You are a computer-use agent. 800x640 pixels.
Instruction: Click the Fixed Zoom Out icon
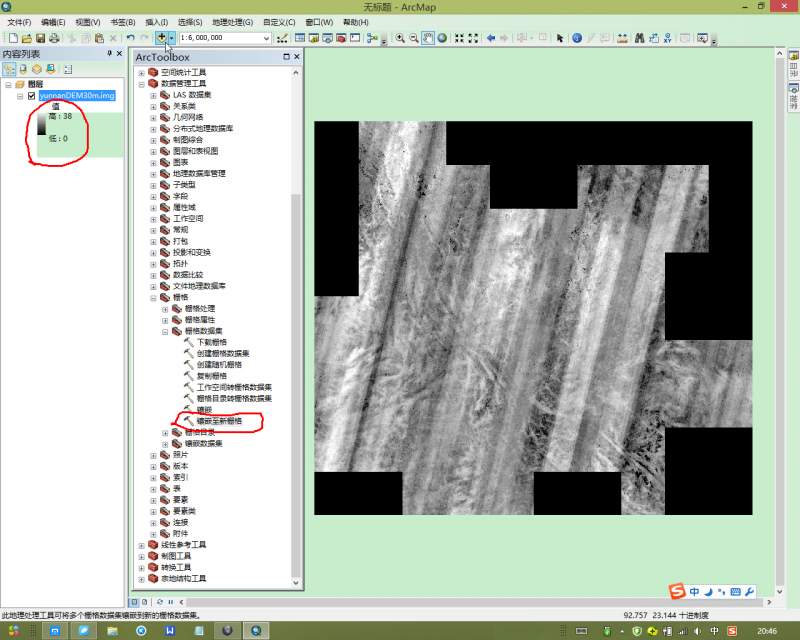tap(473, 38)
